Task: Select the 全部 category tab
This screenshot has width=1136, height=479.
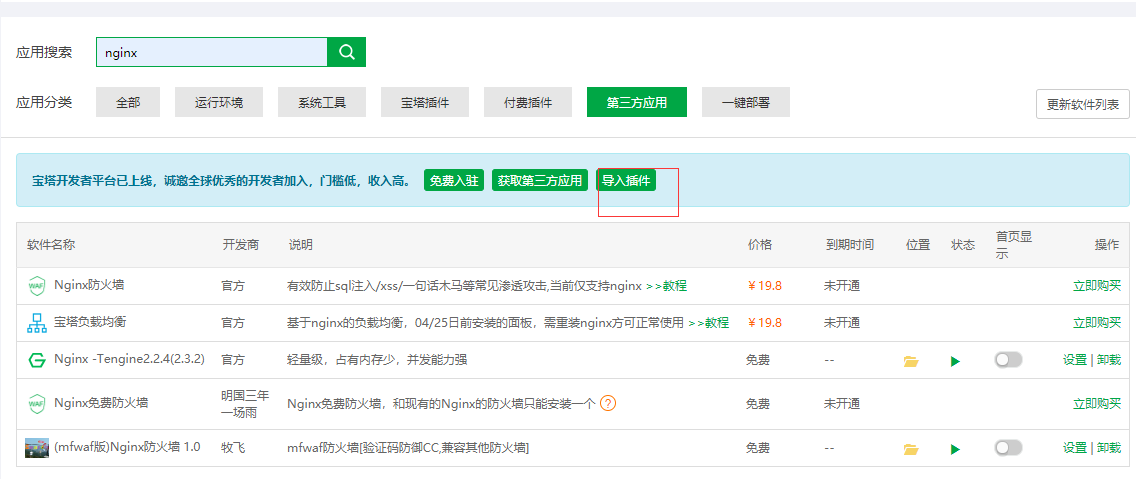Action: tap(128, 102)
